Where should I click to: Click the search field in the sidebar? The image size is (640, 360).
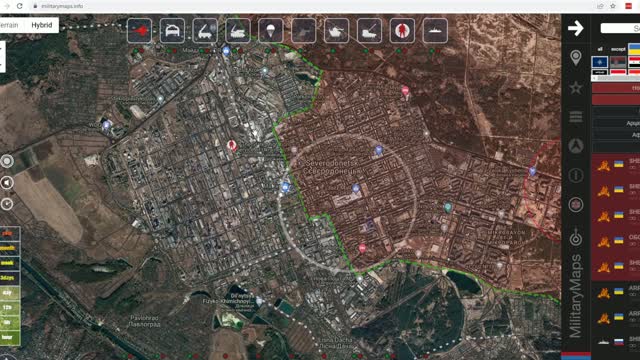pos(620,28)
